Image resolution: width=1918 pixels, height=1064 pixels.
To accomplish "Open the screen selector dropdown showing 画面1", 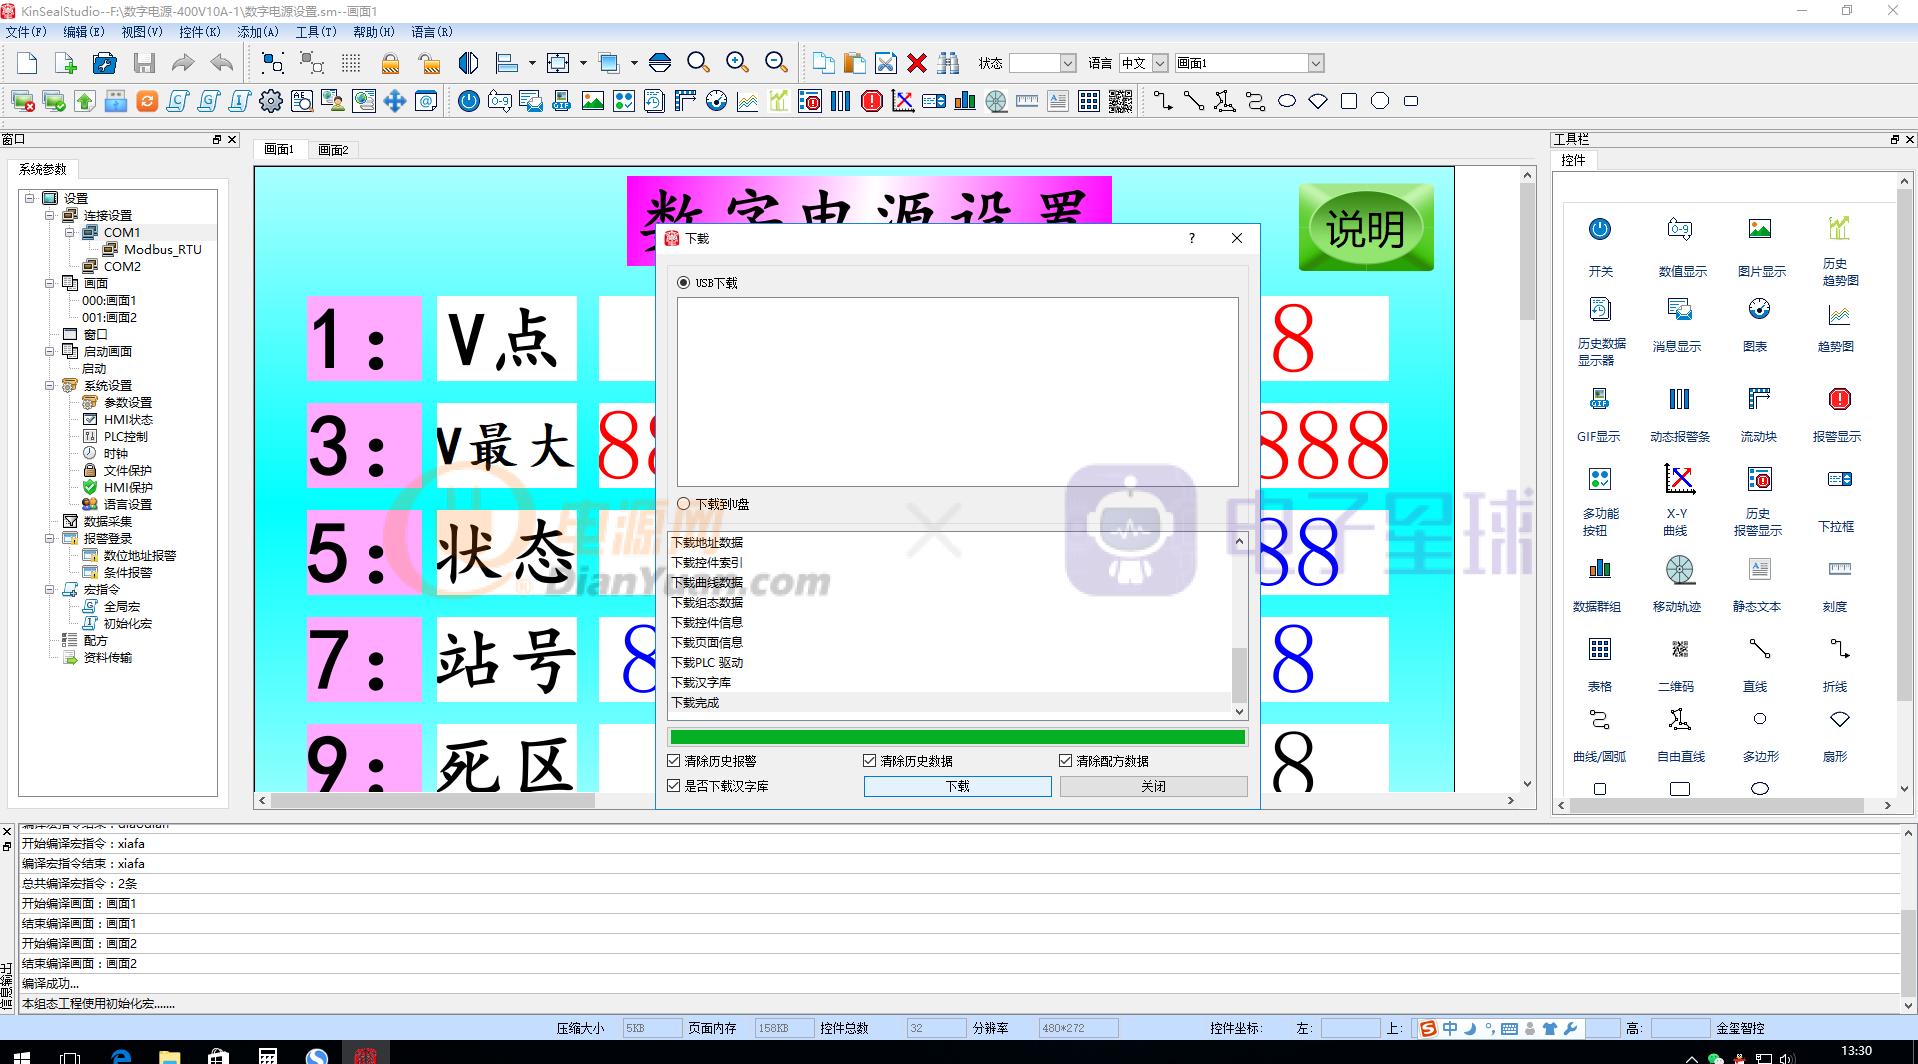I will coord(1318,62).
